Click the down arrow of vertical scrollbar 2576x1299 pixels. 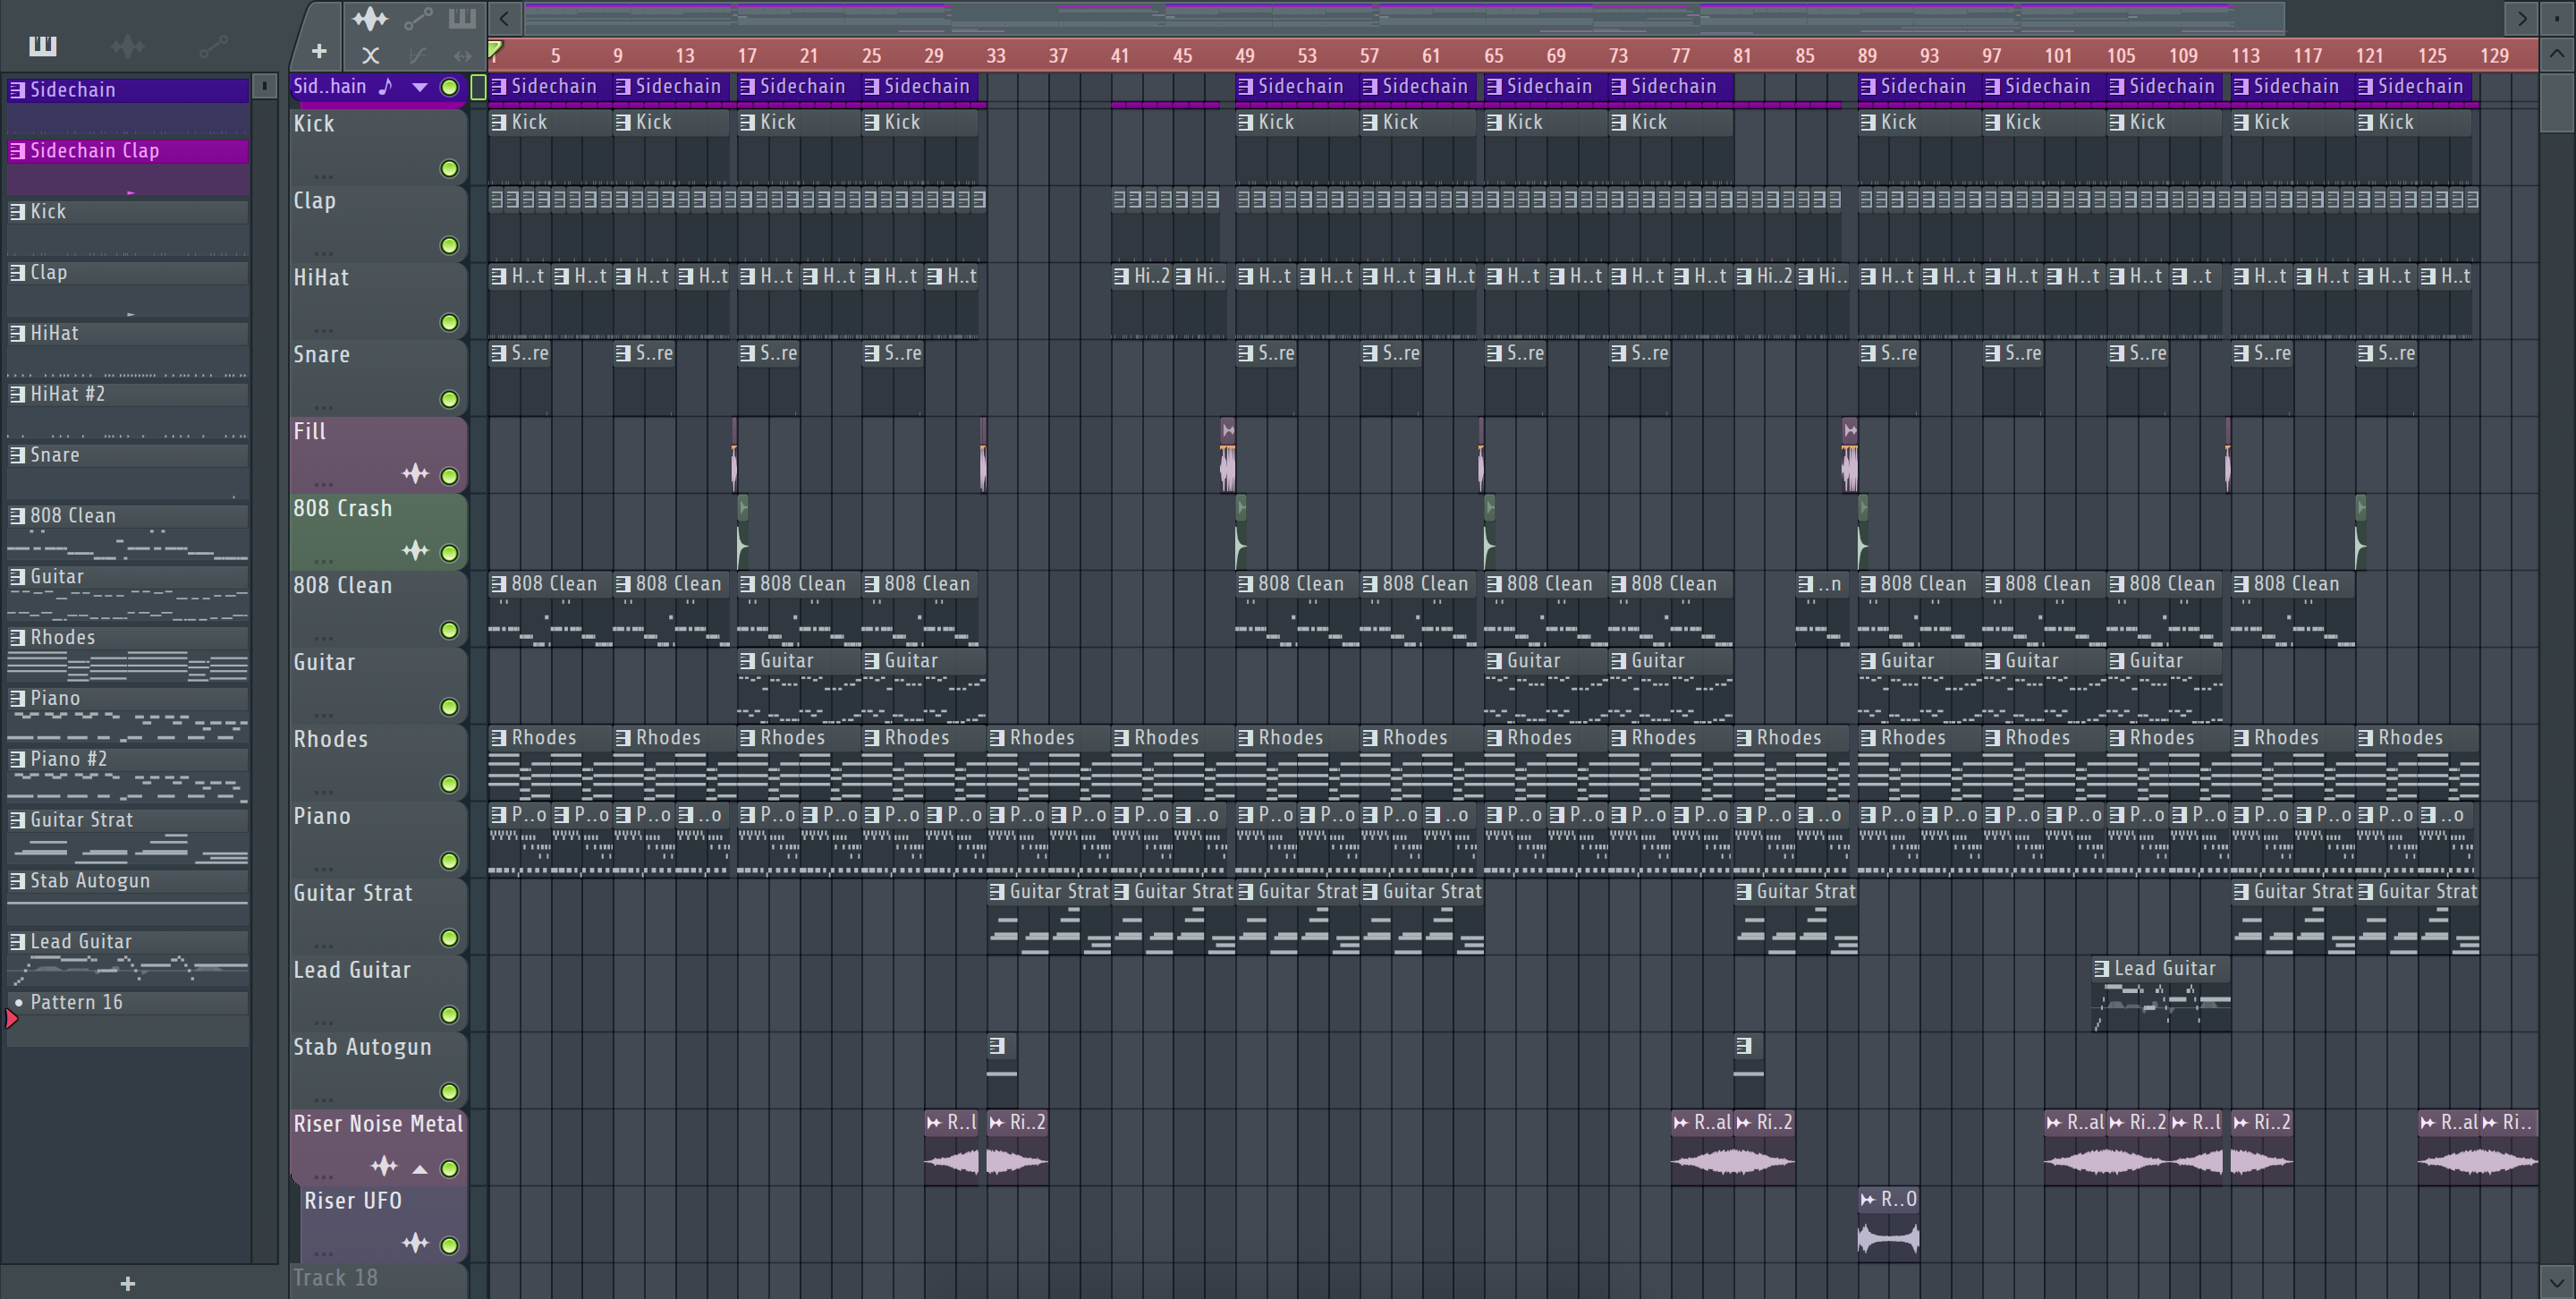coord(2558,1280)
